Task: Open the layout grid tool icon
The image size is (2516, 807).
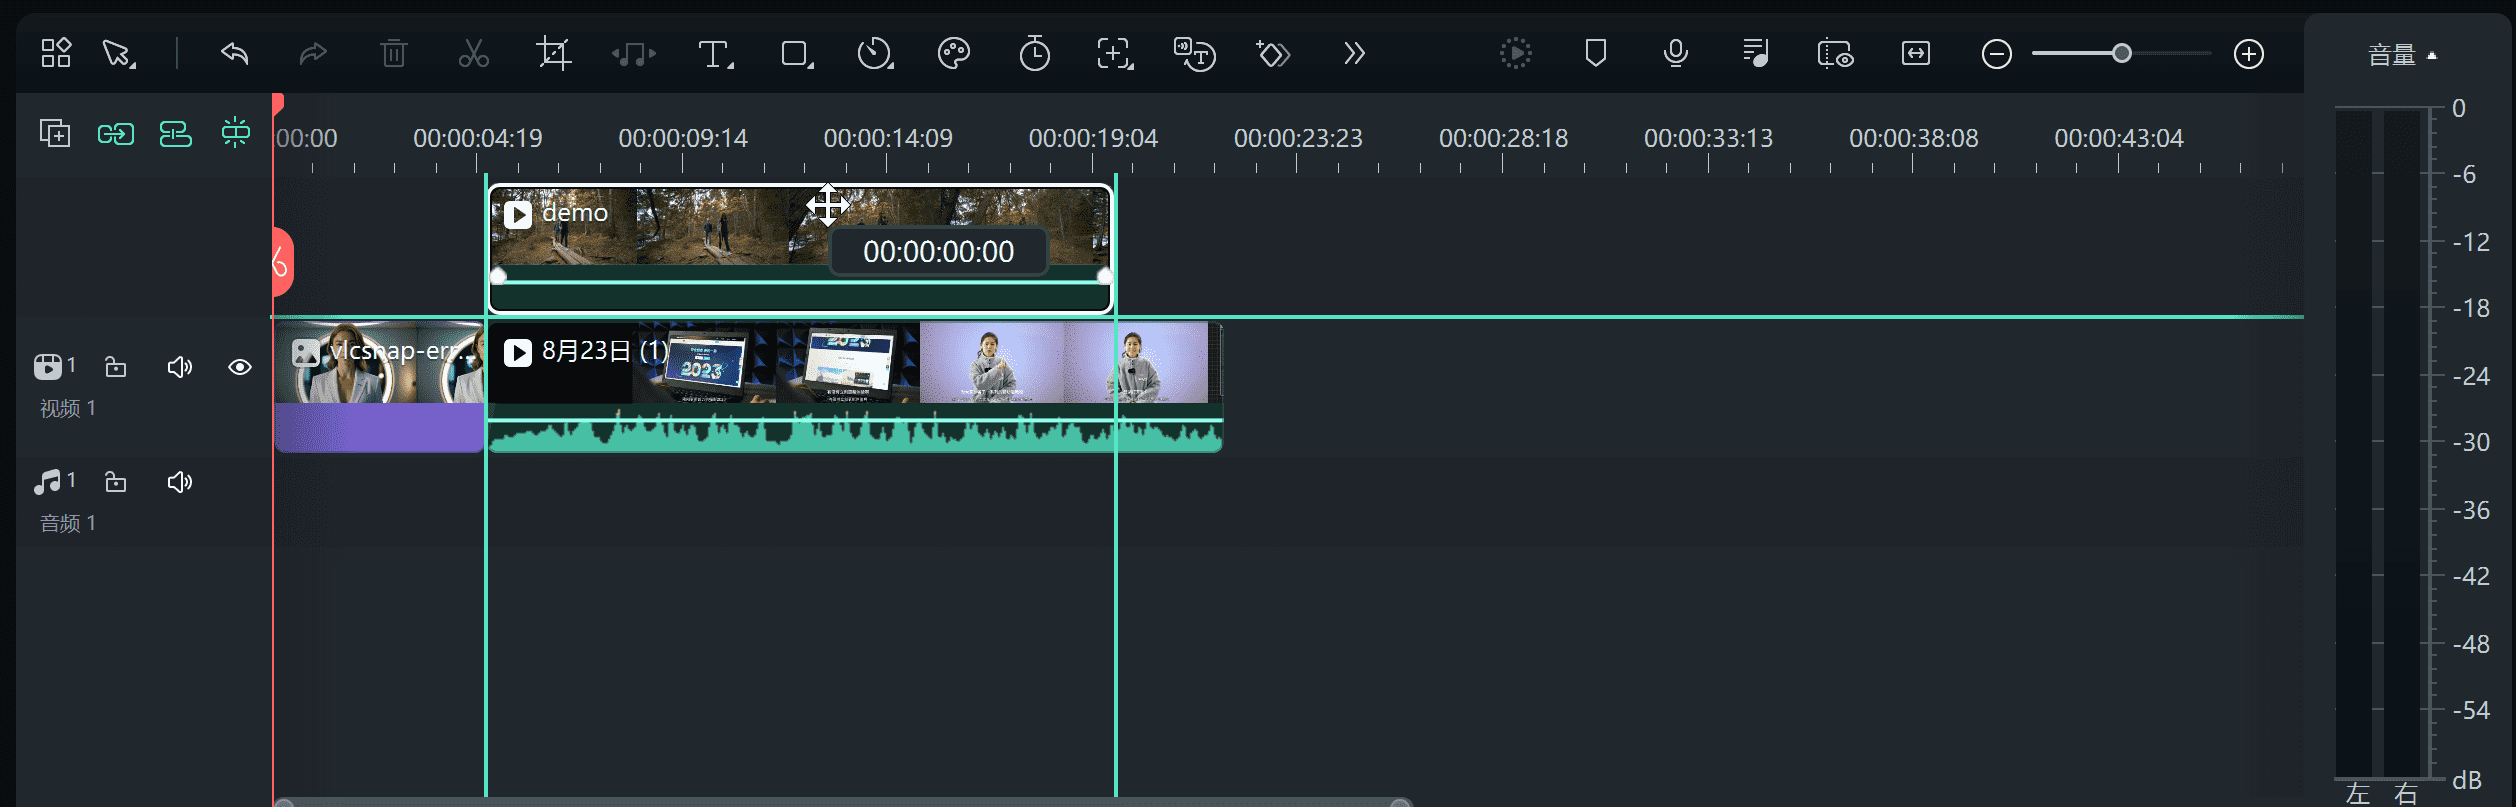Action: 56,53
